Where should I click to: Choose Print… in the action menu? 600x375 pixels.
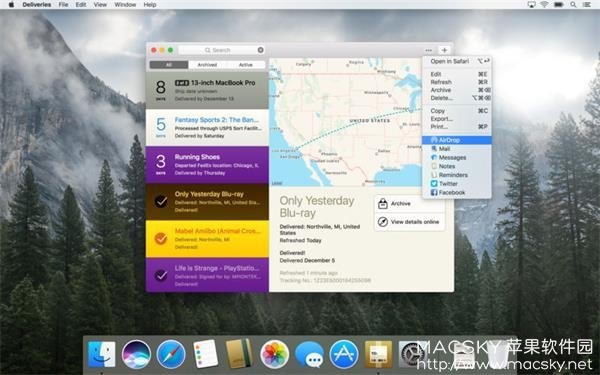(457, 126)
